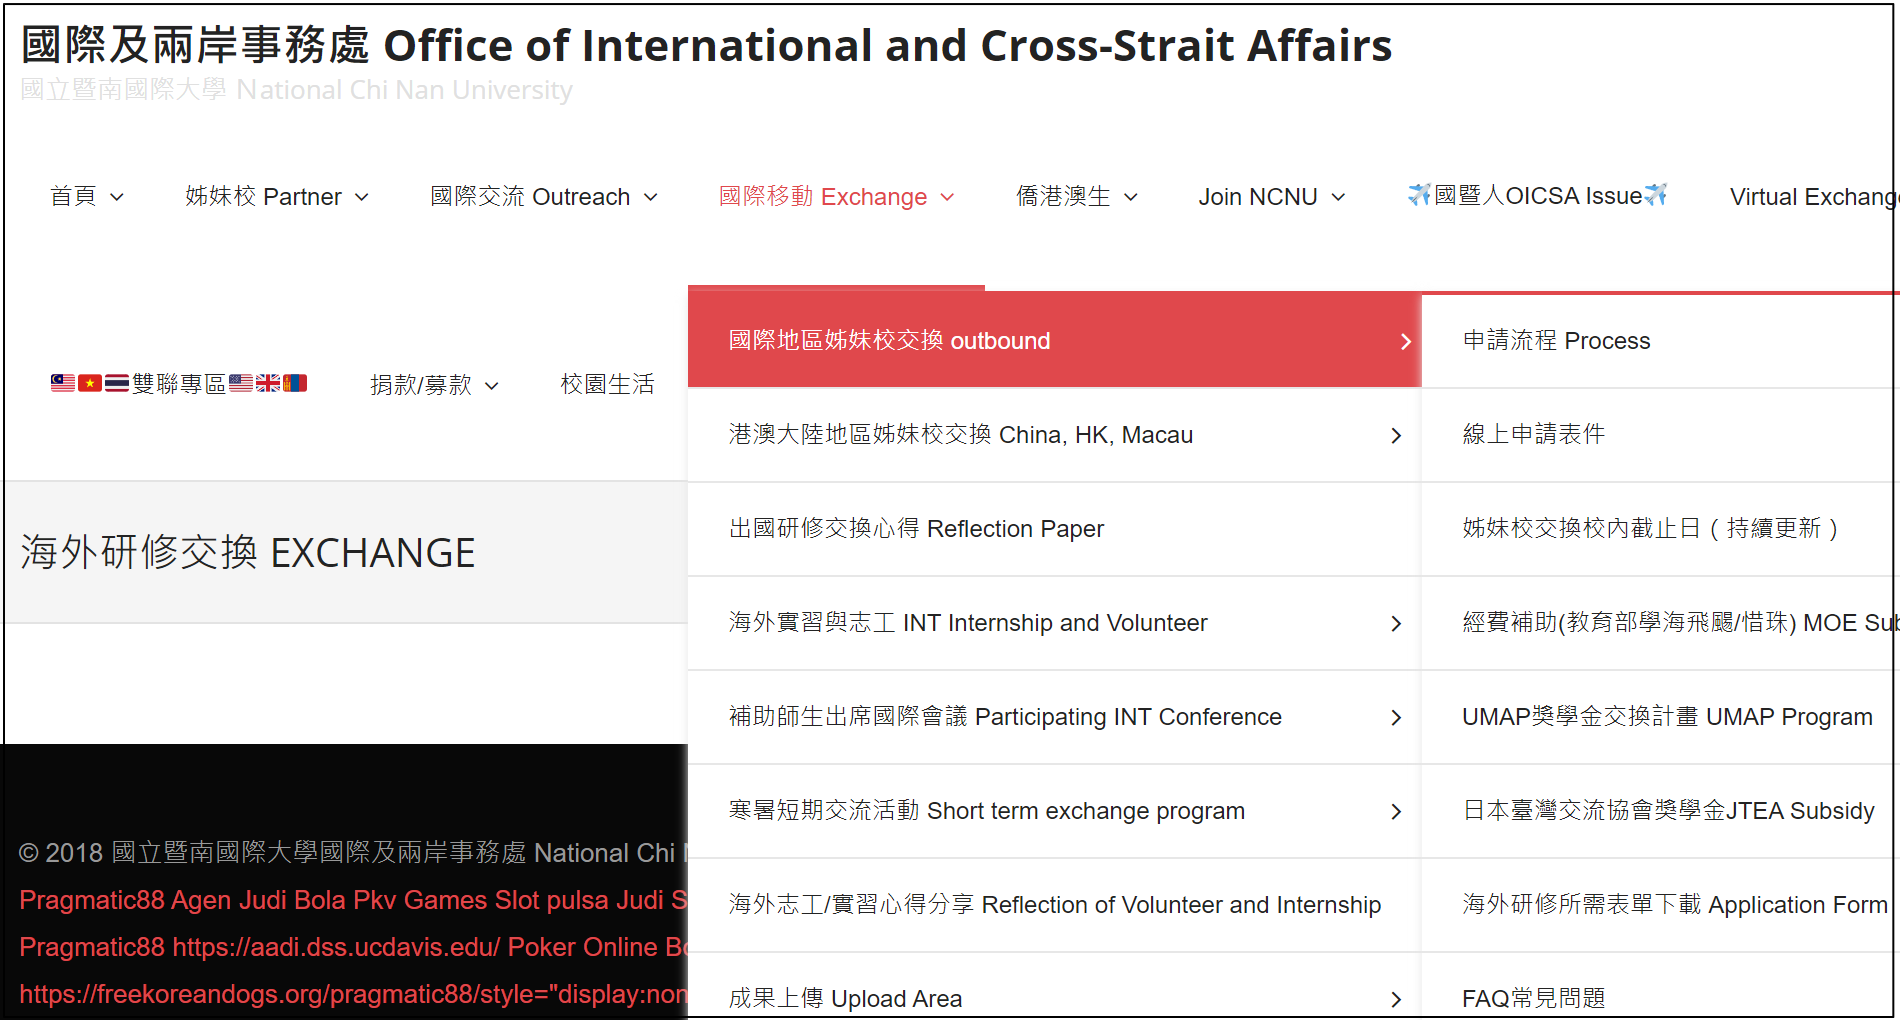
Task: Click the airplane icon before 國暨人OICSA Issue
Action: tap(1419, 195)
